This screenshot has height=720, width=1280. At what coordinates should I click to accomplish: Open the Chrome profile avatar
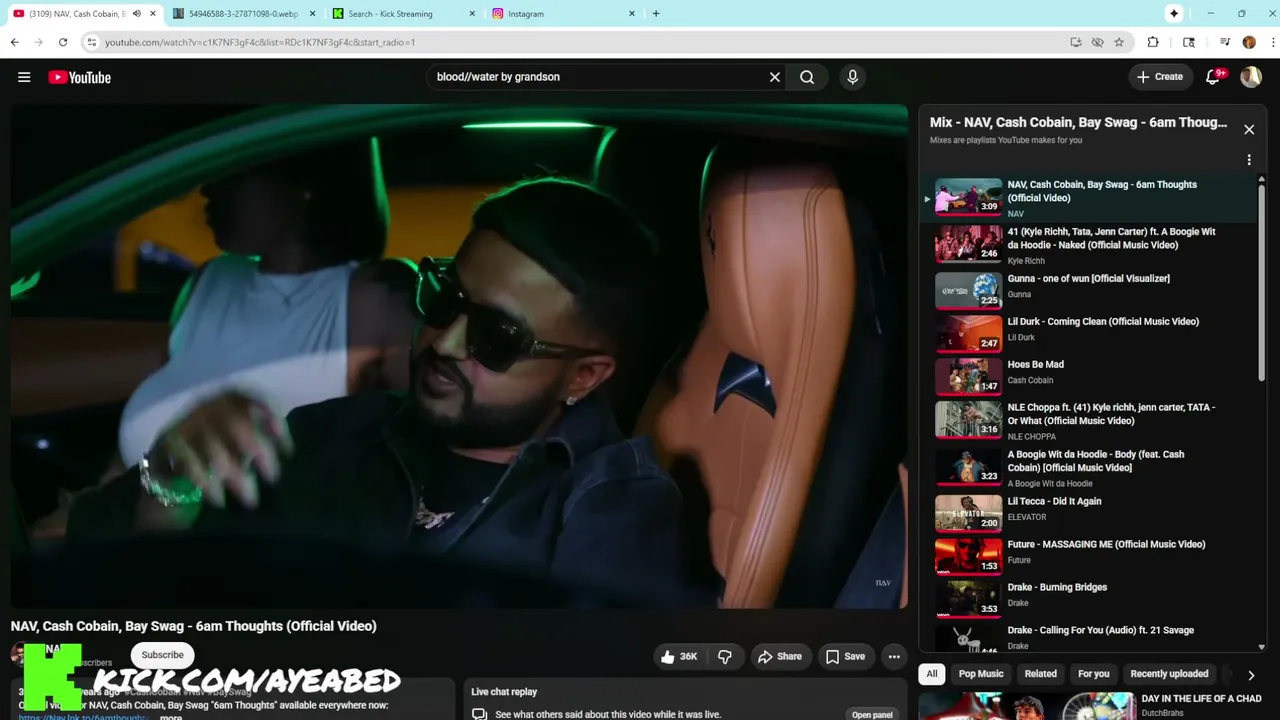click(x=1249, y=42)
